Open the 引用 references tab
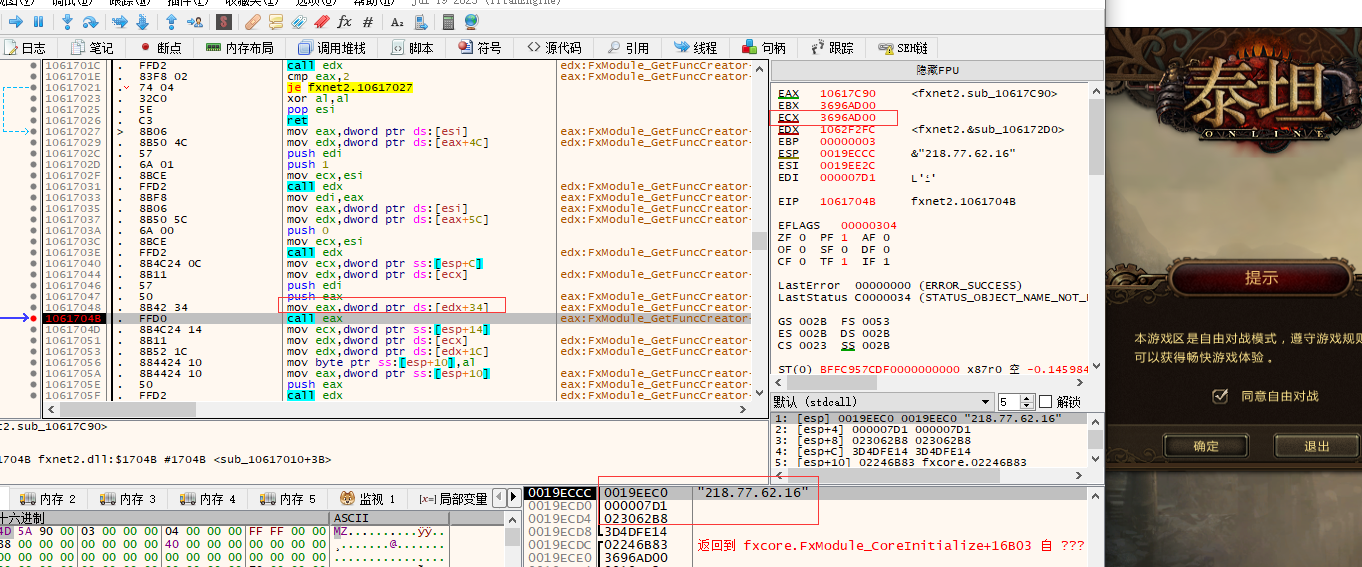Screen dimensions: 1362x567 tap(627, 48)
